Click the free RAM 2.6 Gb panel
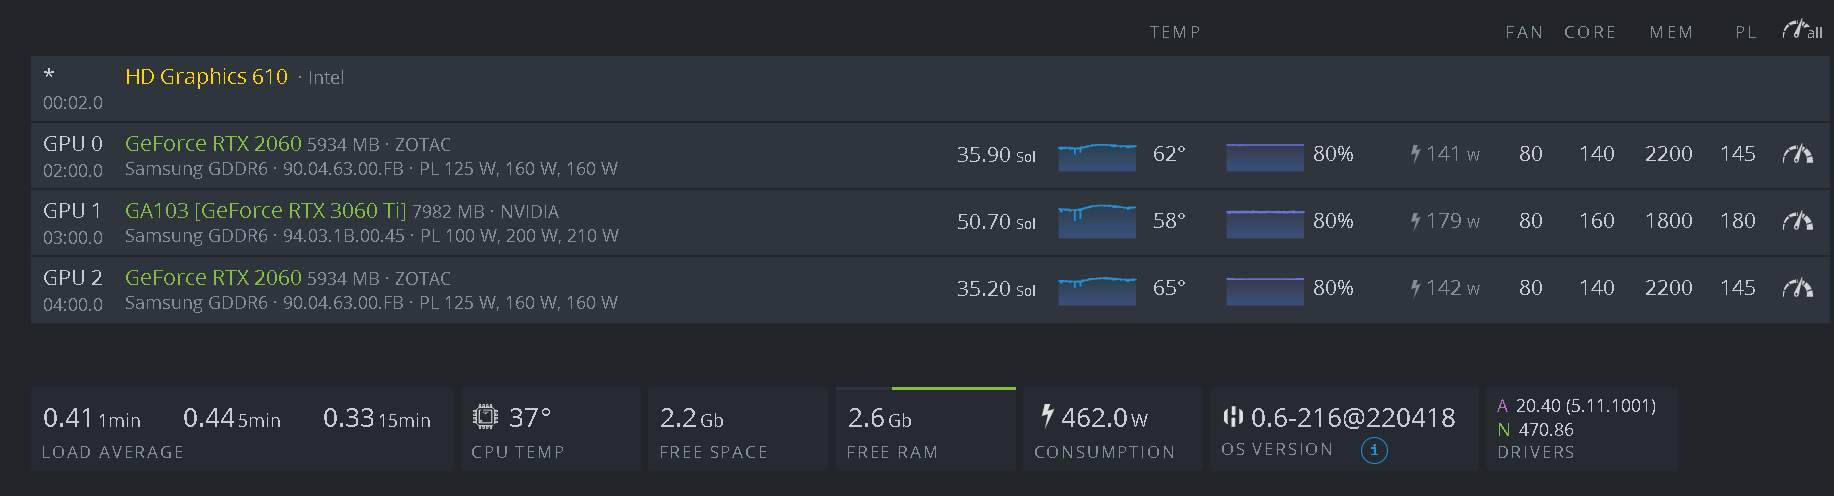The height and width of the screenshot is (496, 1834). click(925, 429)
